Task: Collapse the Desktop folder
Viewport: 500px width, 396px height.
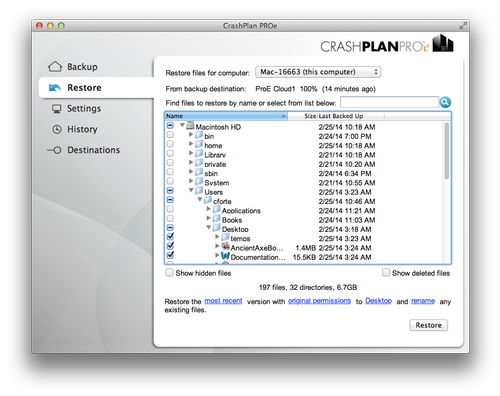Action: [209, 228]
